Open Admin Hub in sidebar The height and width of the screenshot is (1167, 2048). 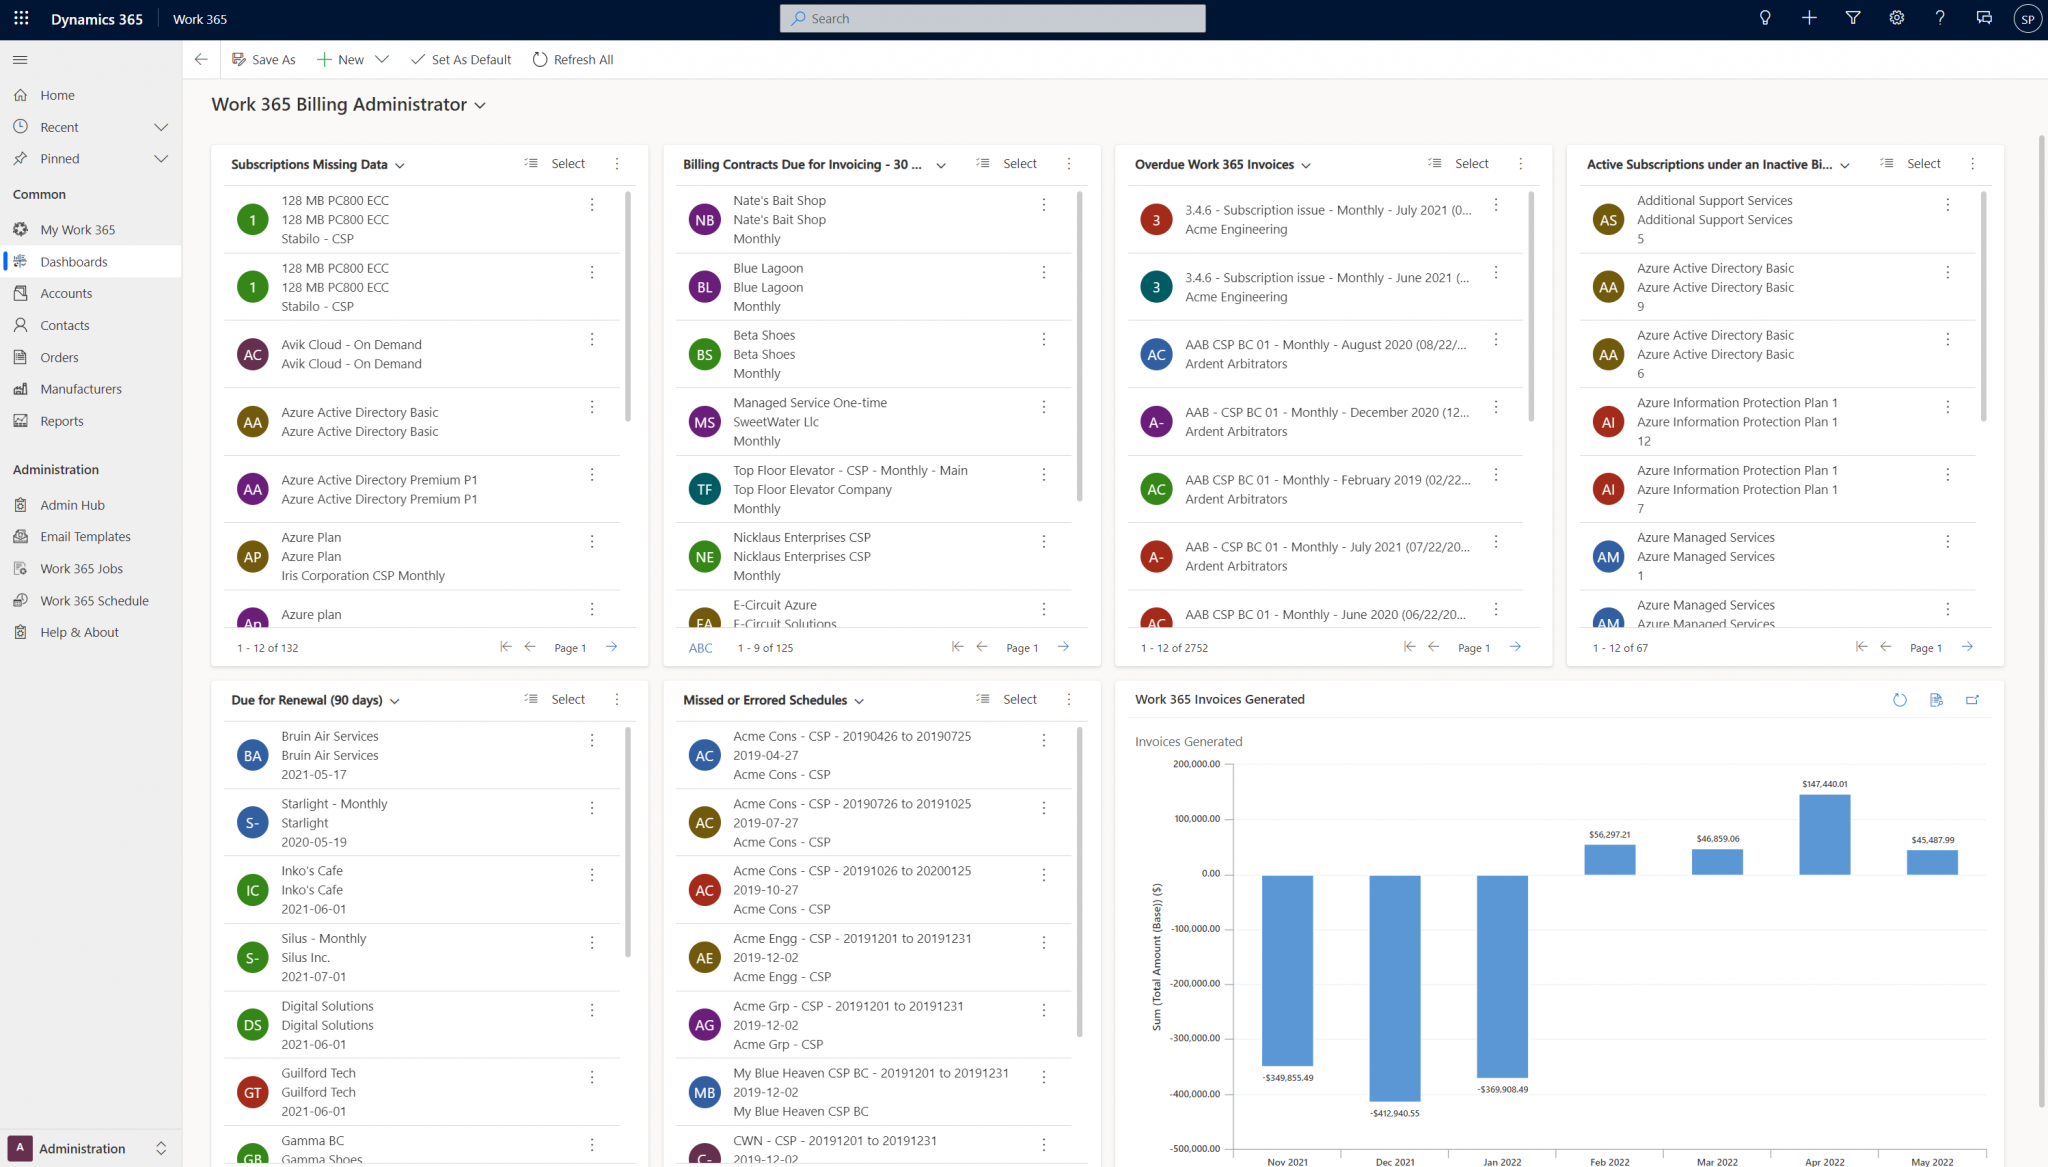[72, 505]
